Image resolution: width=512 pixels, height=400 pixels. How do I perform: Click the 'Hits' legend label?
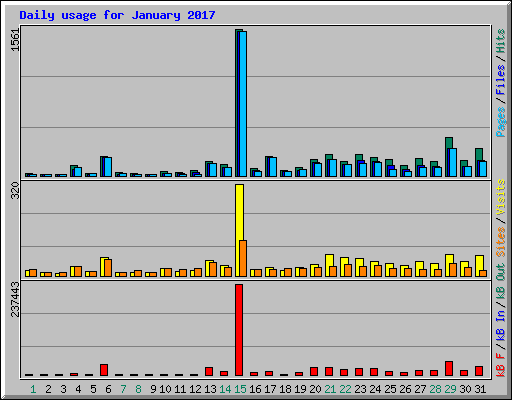pyautogui.click(x=501, y=41)
